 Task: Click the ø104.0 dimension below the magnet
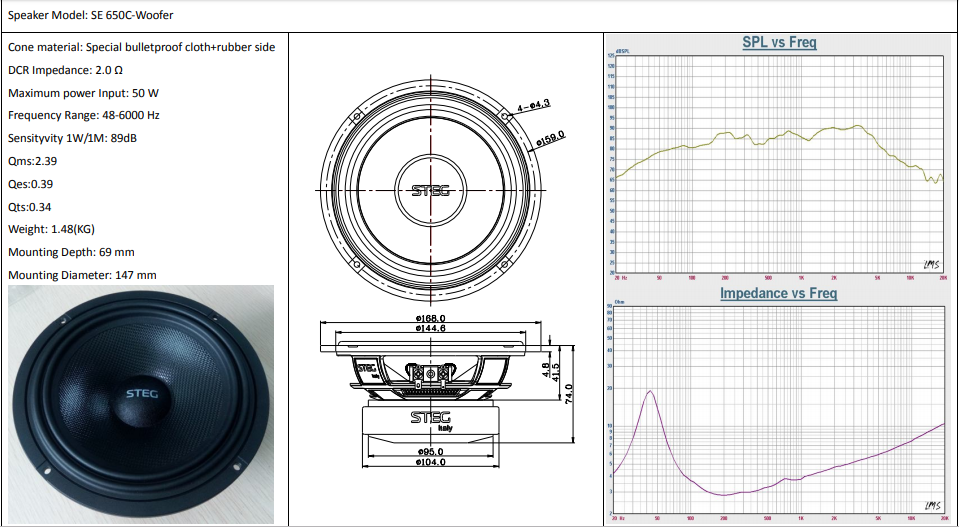[x=431, y=462]
